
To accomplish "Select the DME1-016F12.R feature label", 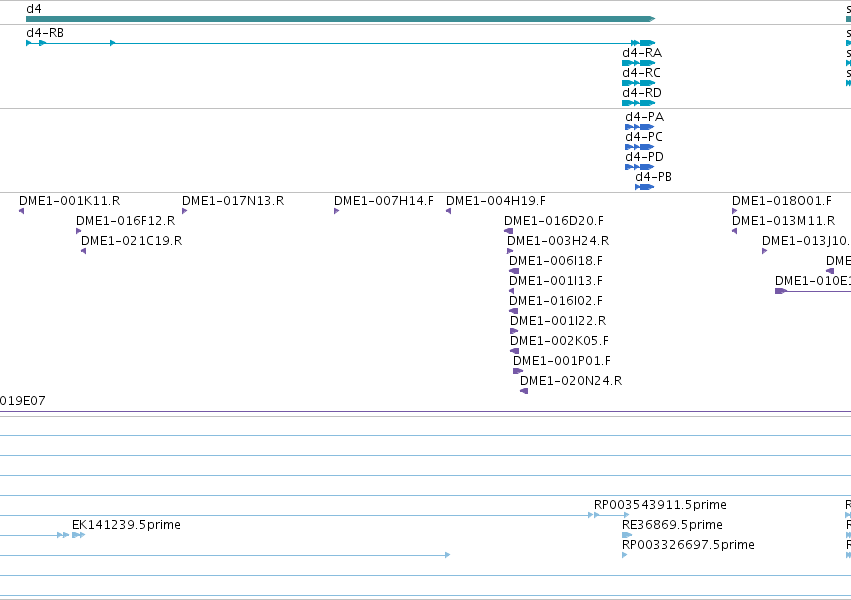I will tap(125, 221).
